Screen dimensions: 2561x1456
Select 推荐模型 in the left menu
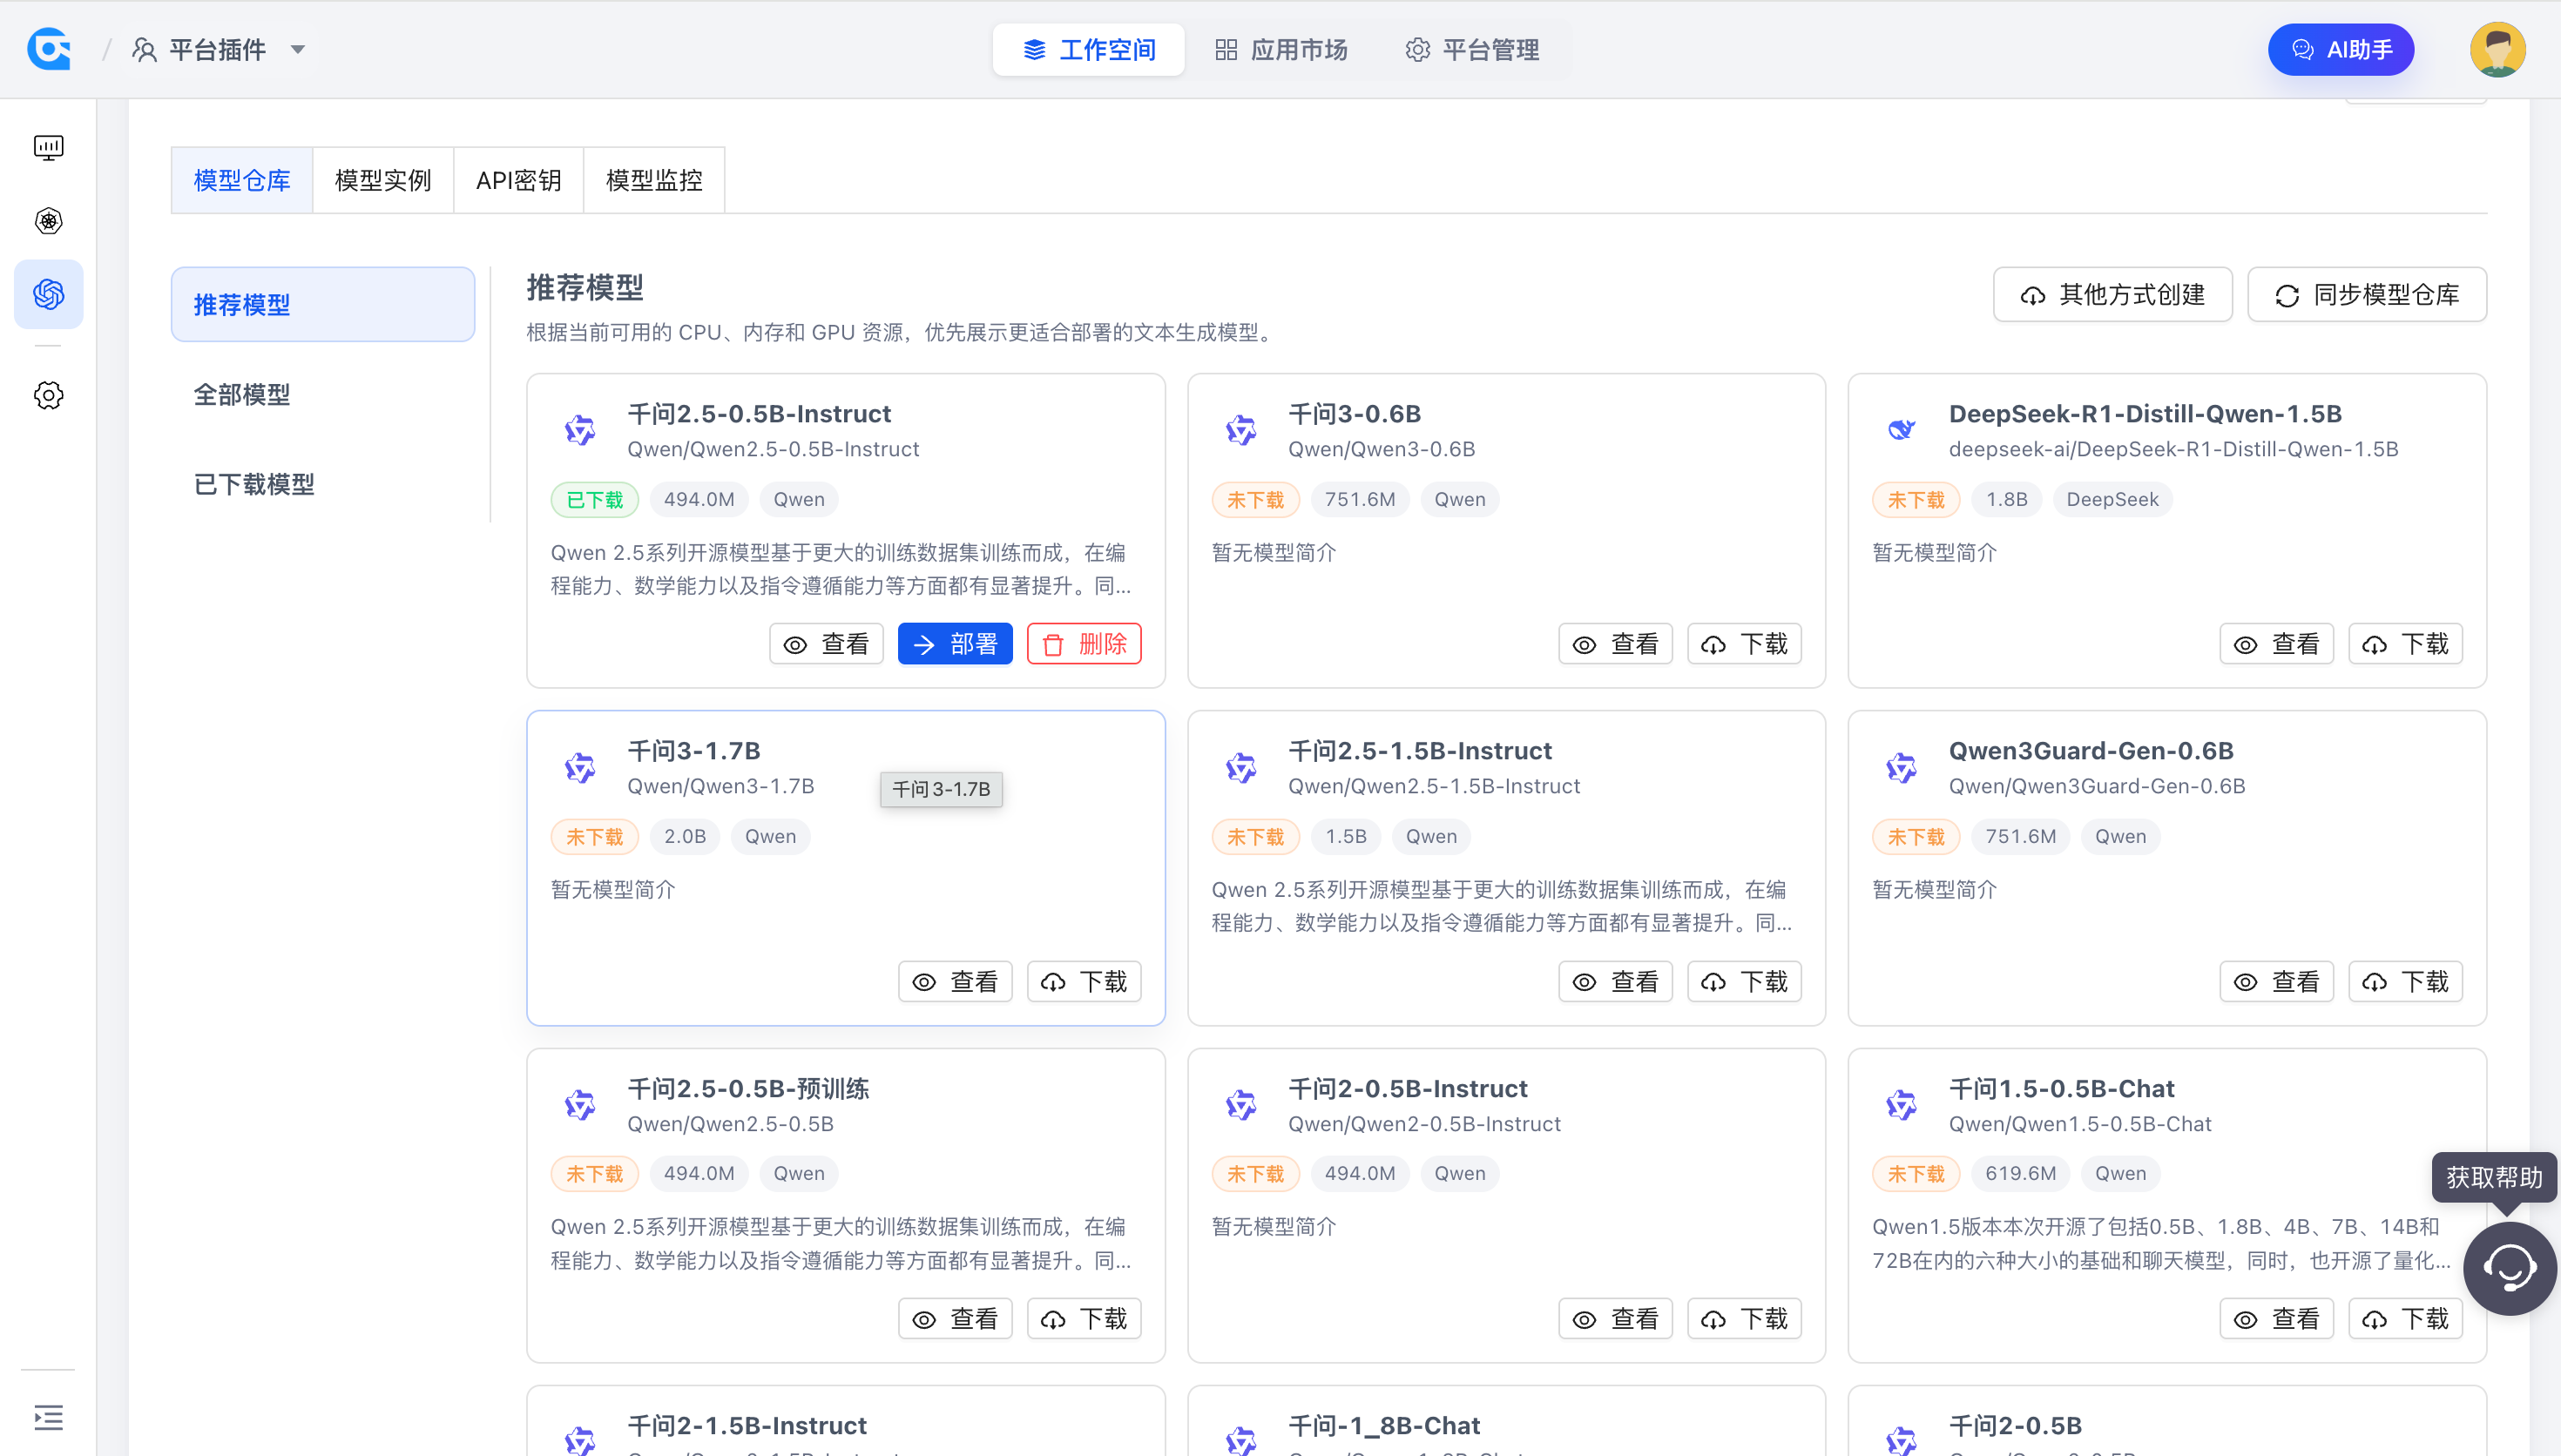tap(322, 304)
